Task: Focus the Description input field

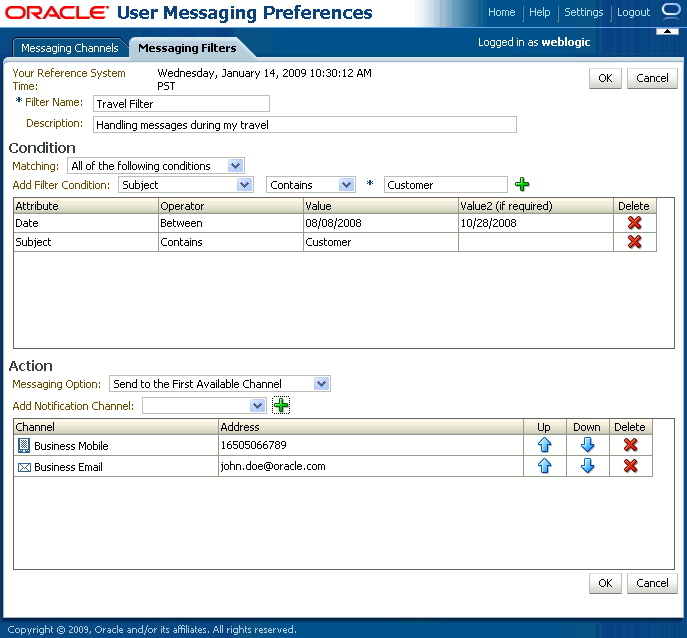Action: click(305, 125)
